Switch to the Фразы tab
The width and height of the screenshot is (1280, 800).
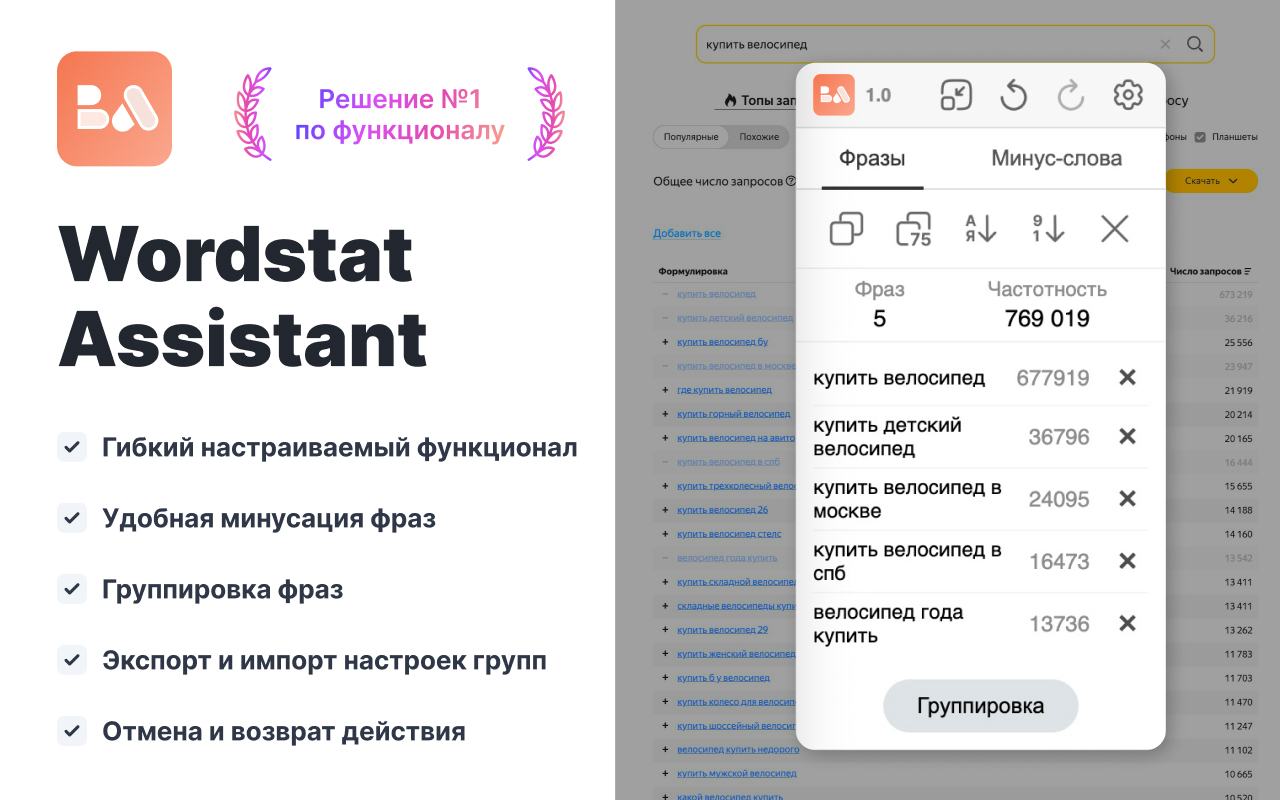pos(872,158)
